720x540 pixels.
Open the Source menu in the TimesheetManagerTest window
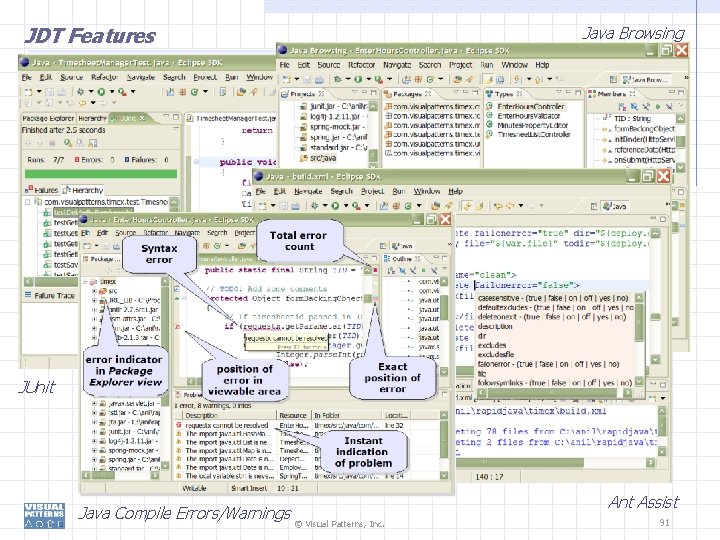72,77
